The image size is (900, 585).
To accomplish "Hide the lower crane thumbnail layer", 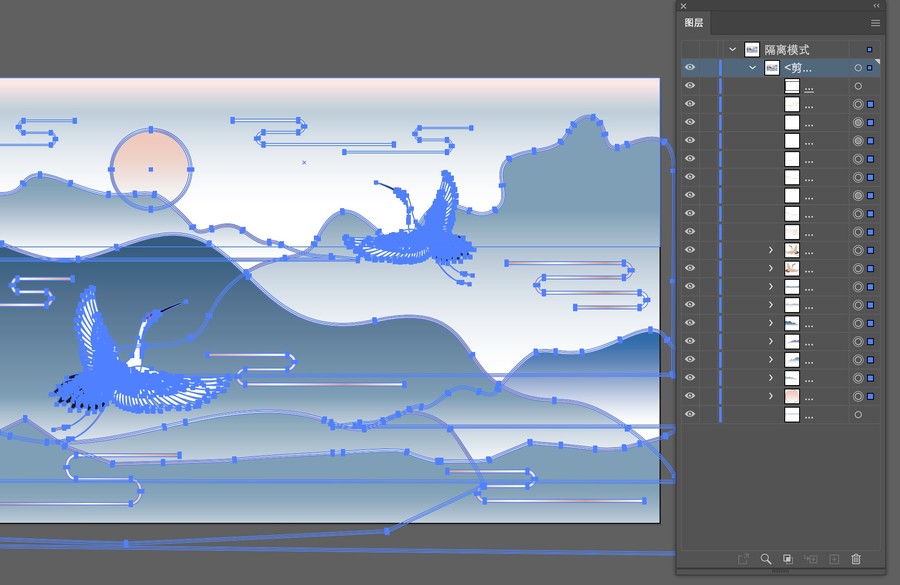I will pos(690,268).
